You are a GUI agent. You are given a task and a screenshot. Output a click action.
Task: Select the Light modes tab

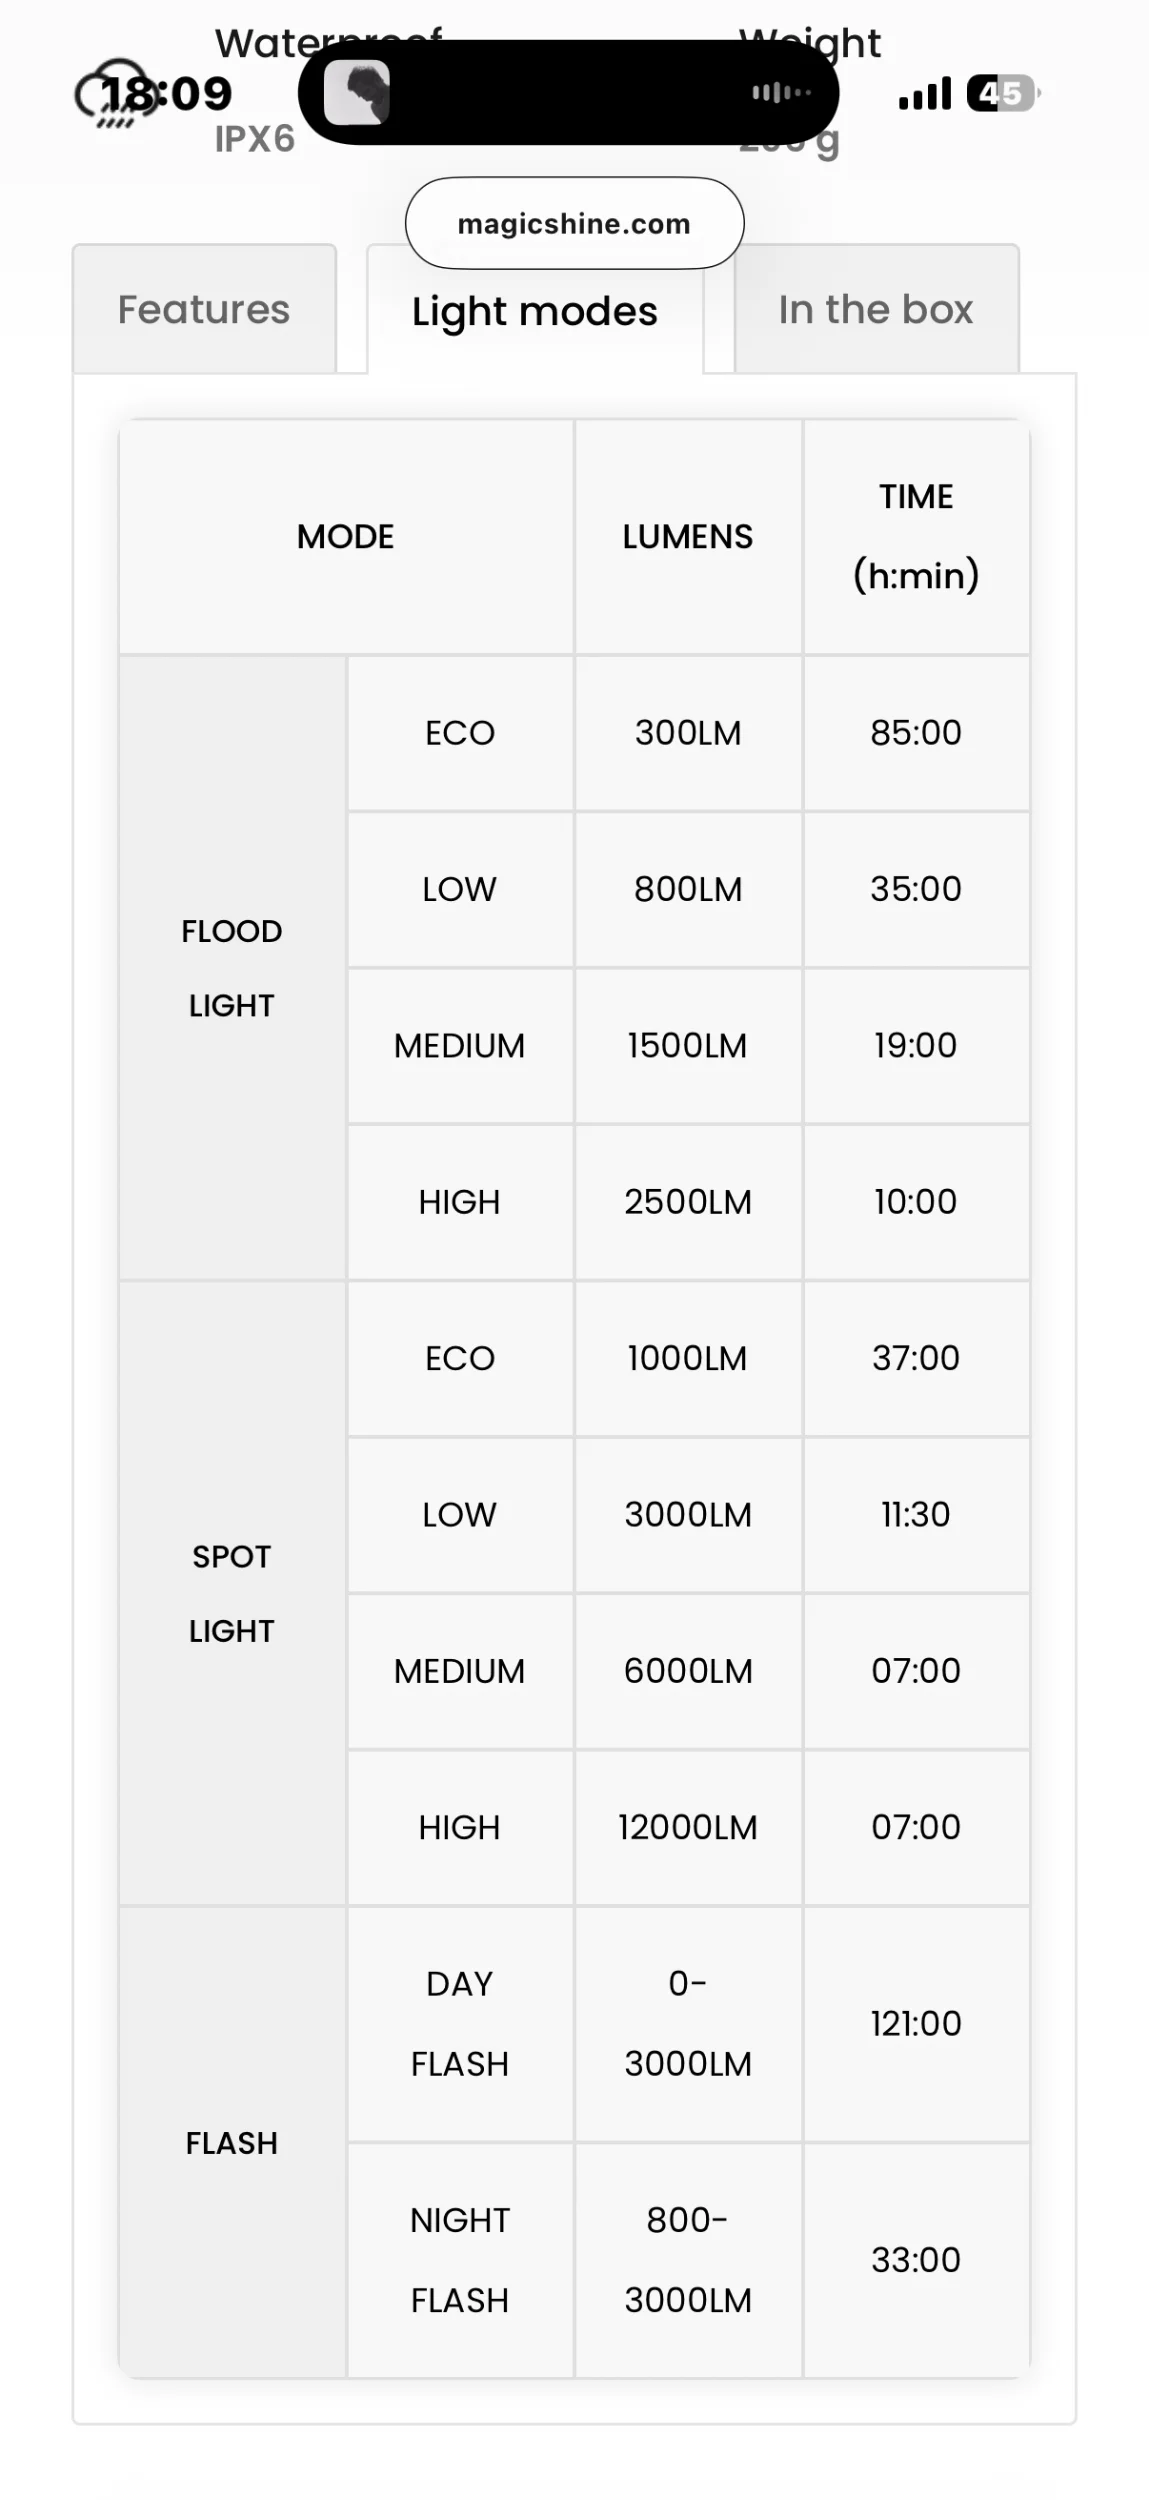(x=535, y=310)
